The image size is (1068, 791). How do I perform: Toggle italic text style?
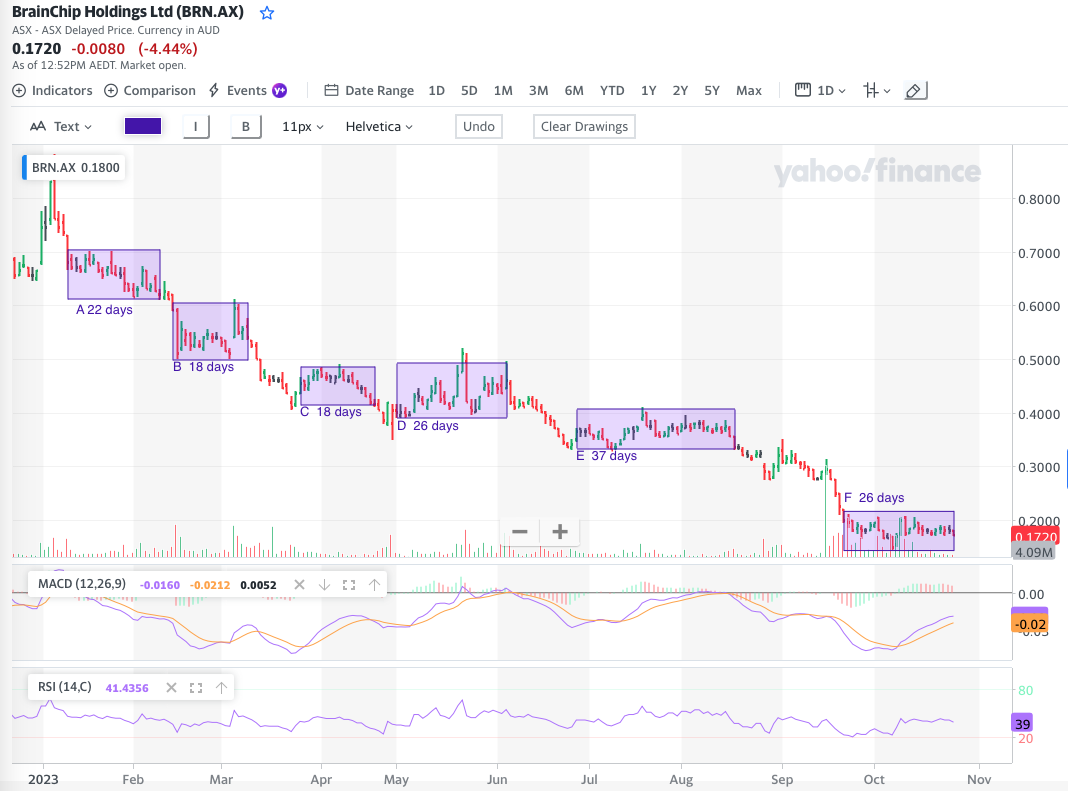[x=196, y=127]
